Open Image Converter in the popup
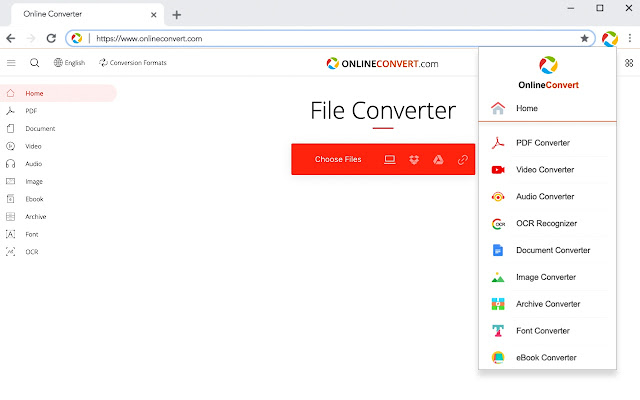The image size is (640, 400). 547,277
